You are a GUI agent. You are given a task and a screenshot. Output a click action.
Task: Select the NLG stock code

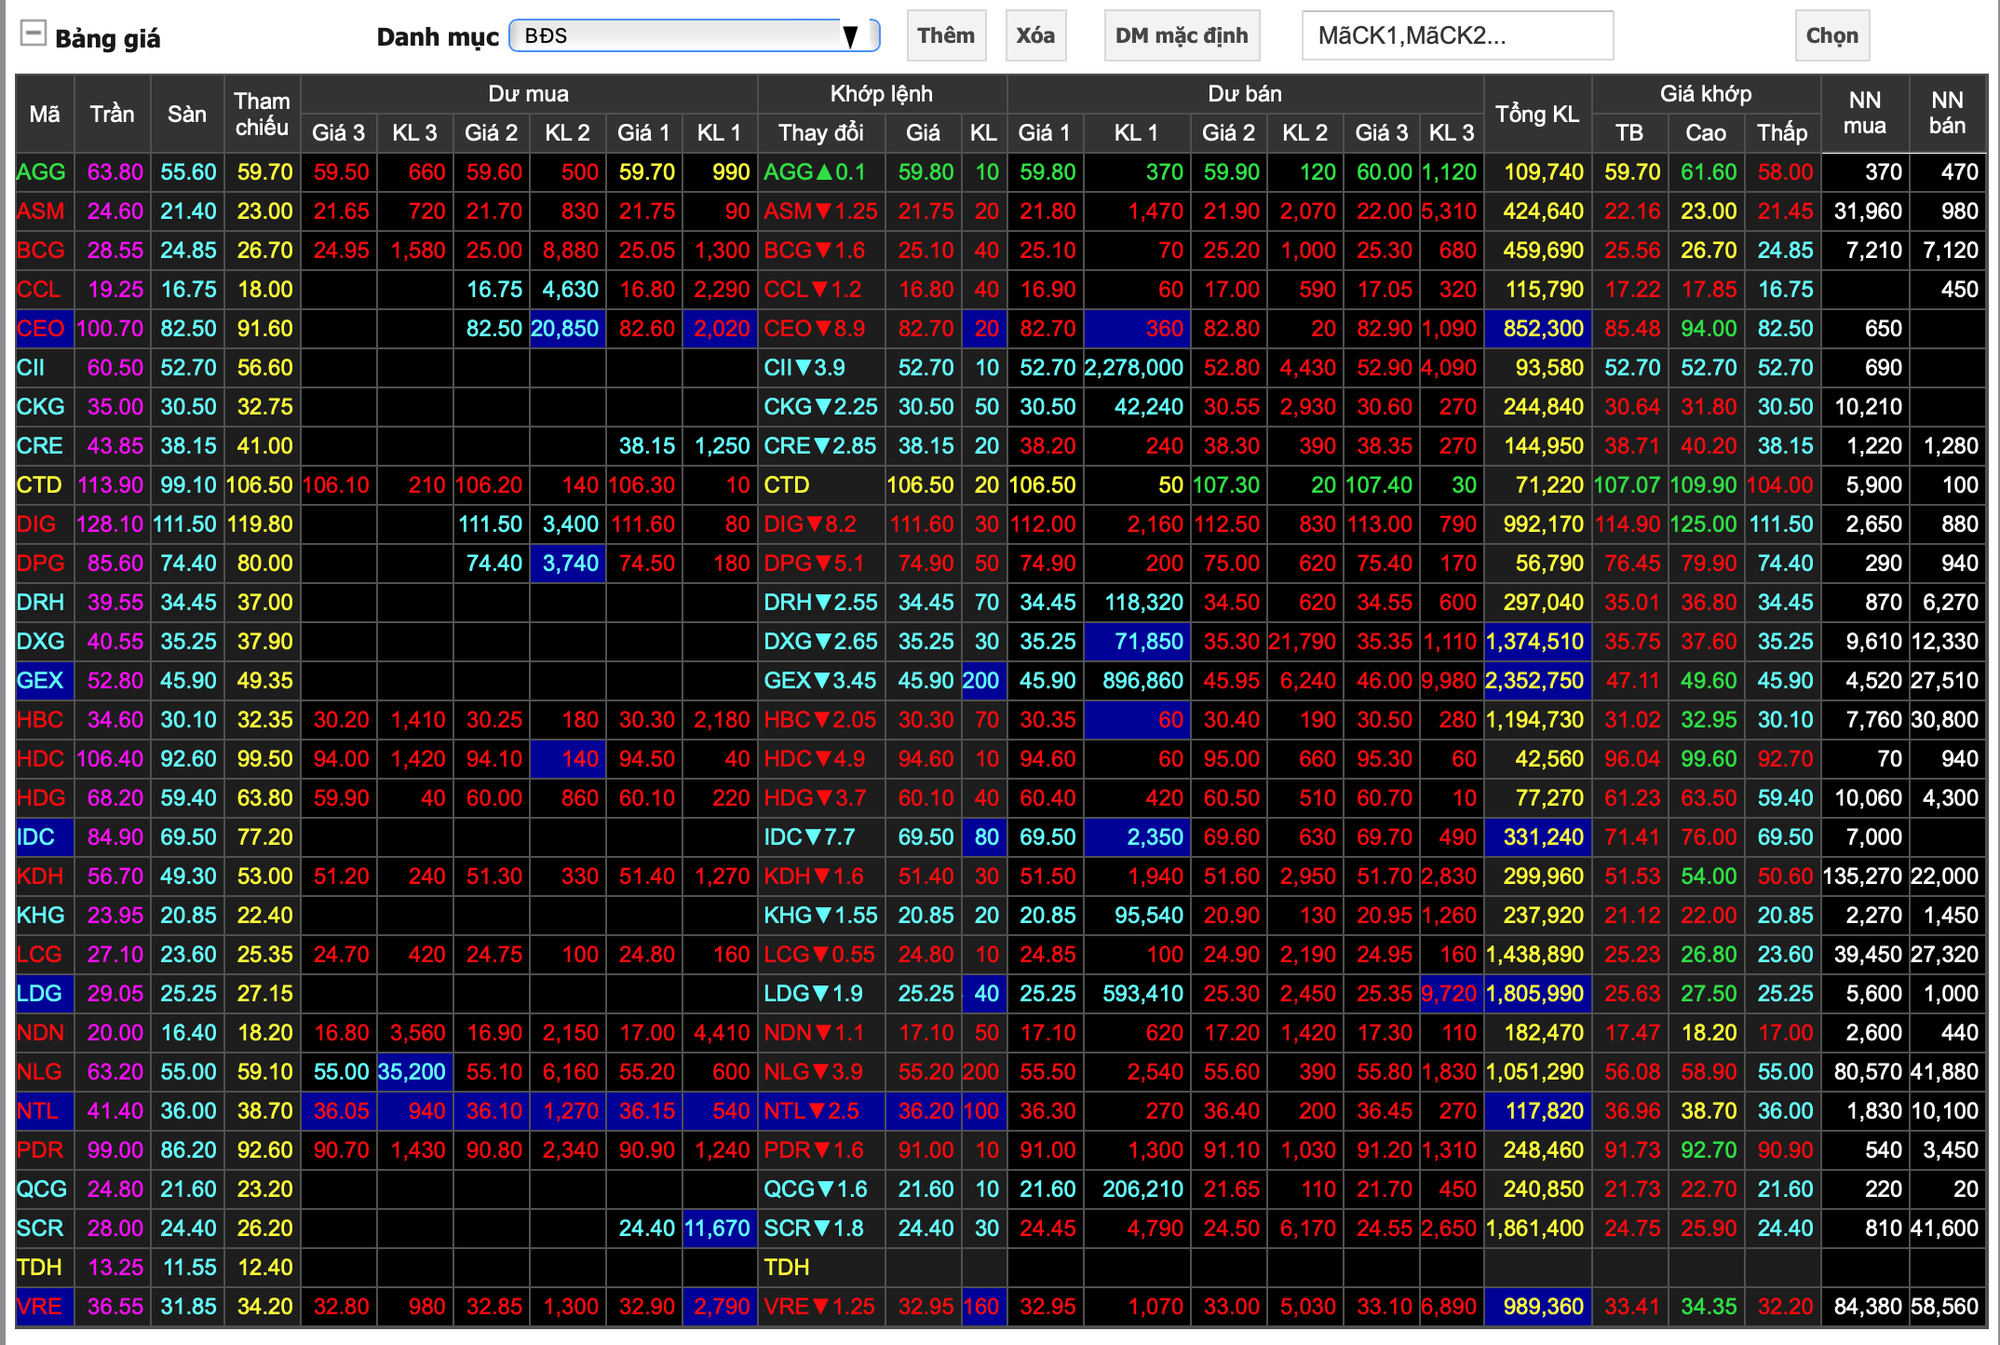[x=40, y=1072]
